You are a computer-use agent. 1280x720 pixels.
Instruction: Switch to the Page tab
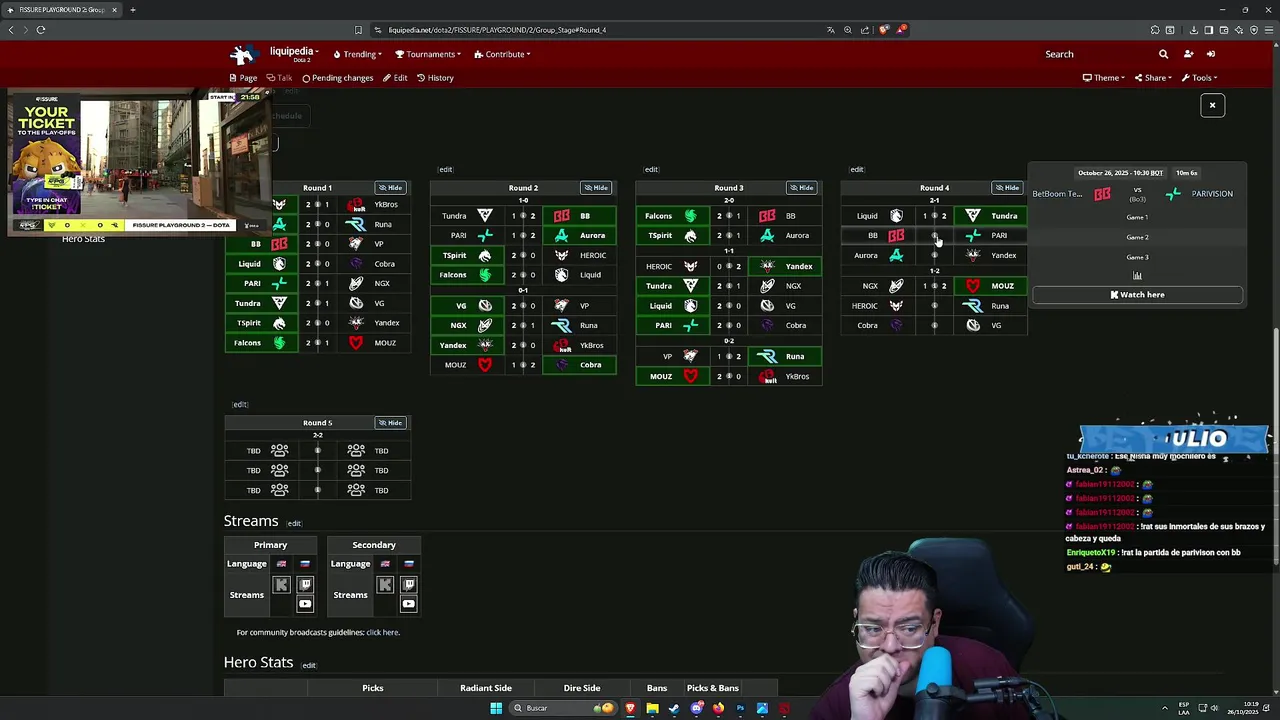[x=243, y=78]
